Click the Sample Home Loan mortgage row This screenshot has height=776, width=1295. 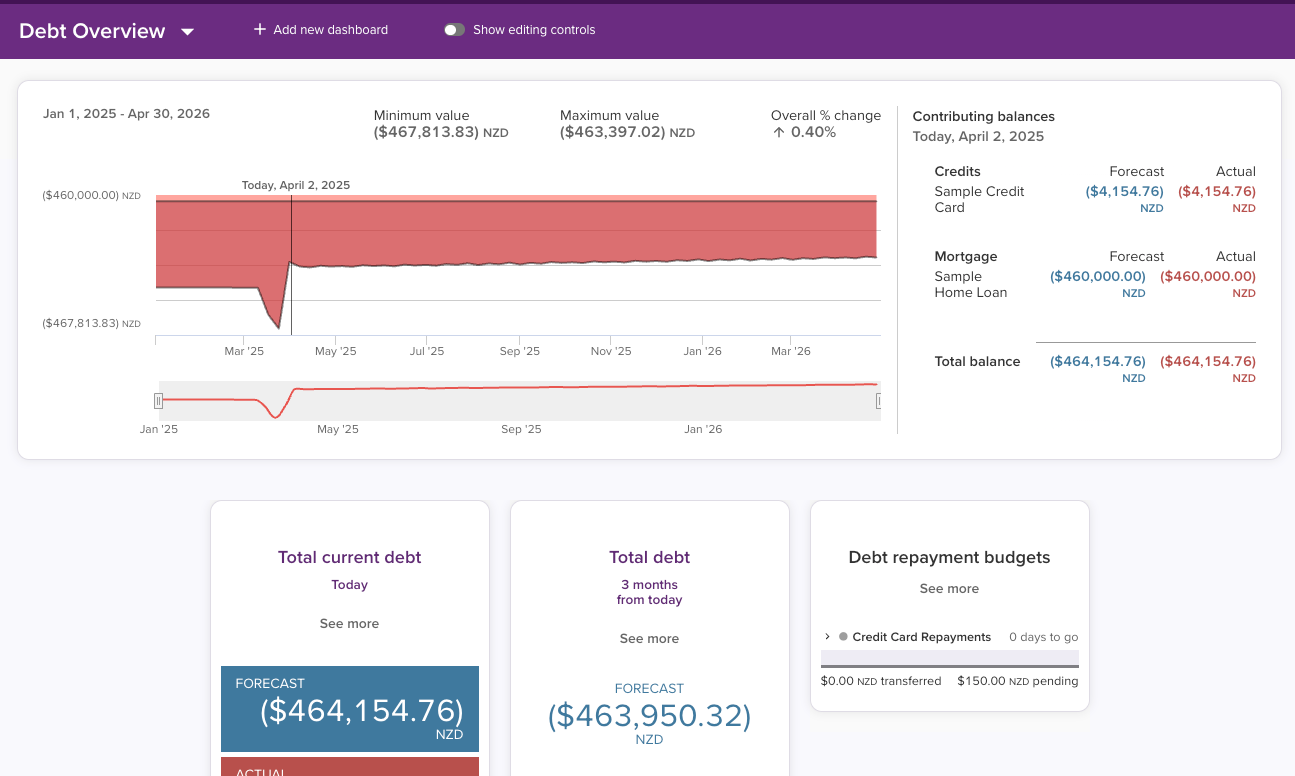click(x=1094, y=284)
